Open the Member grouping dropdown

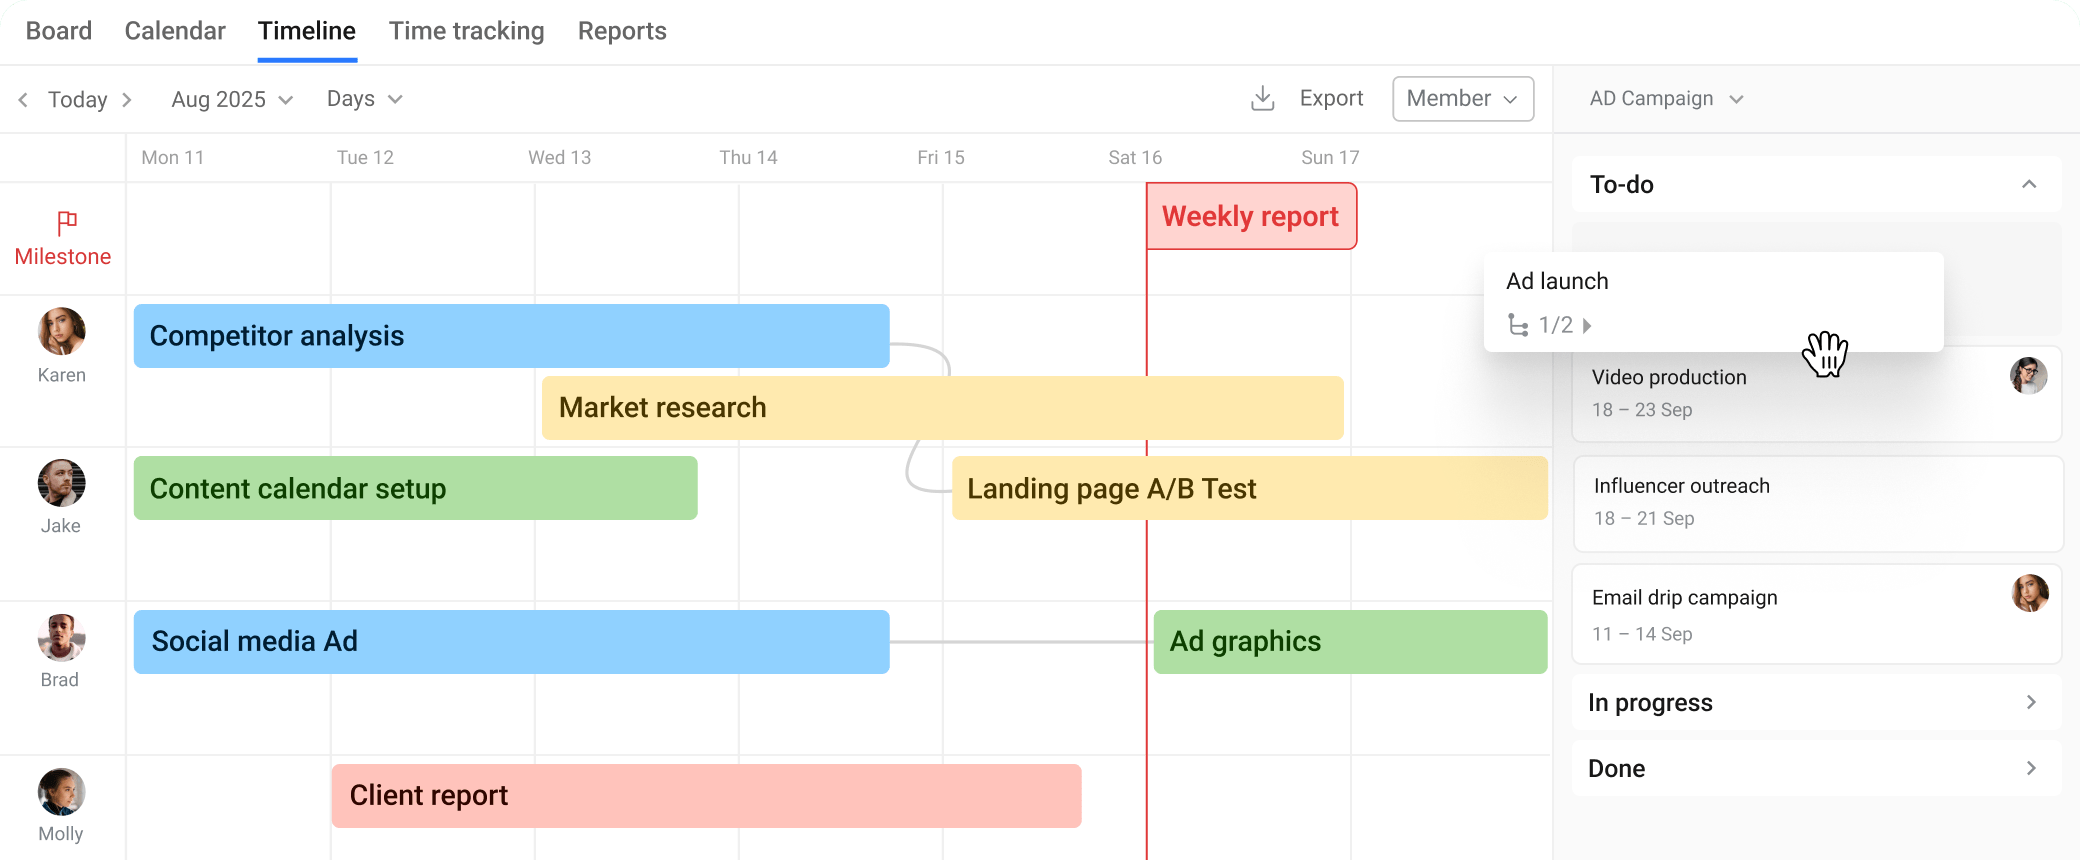point(1462,99)
